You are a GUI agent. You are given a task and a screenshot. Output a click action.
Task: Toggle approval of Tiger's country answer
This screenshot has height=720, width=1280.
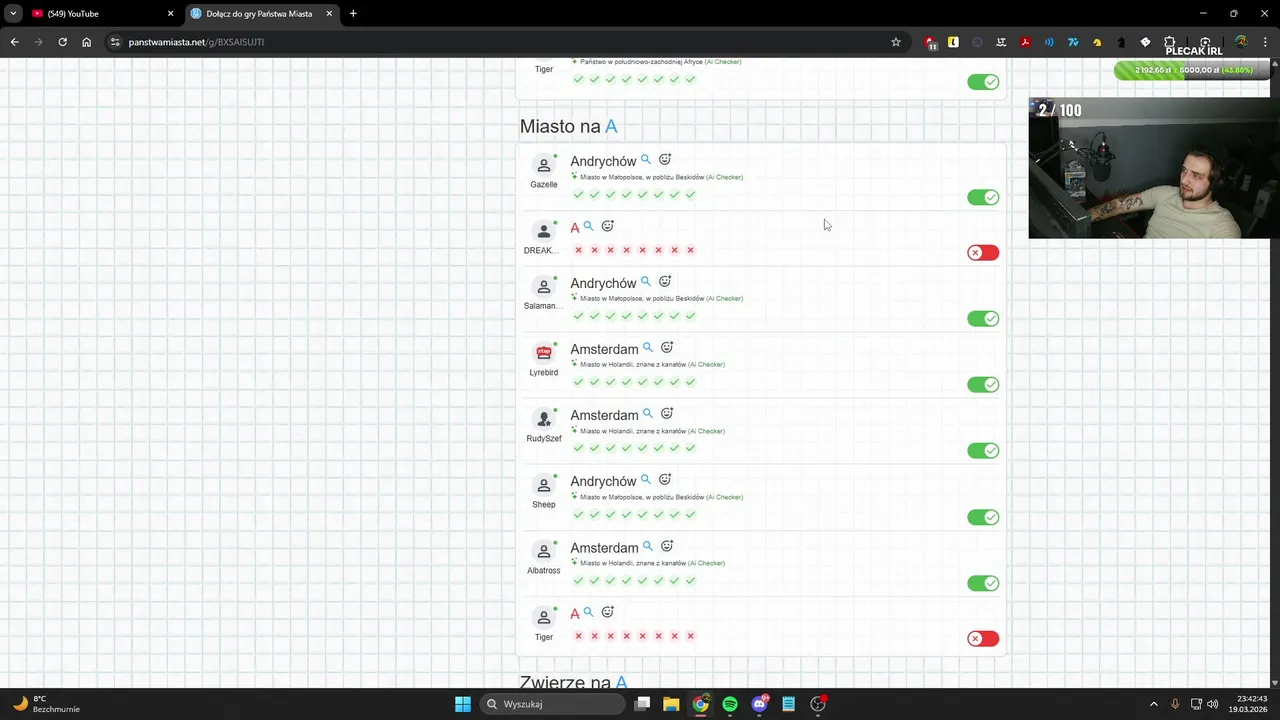[983, 82]
